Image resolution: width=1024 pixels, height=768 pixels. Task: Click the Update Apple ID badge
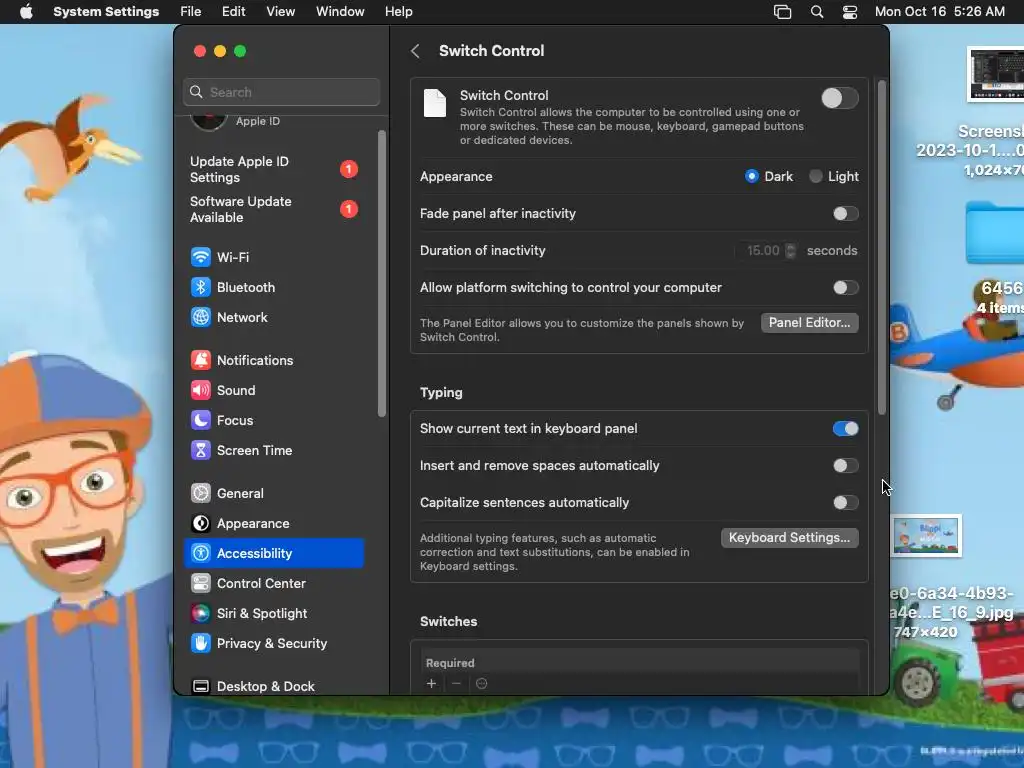tap(349, 169)
